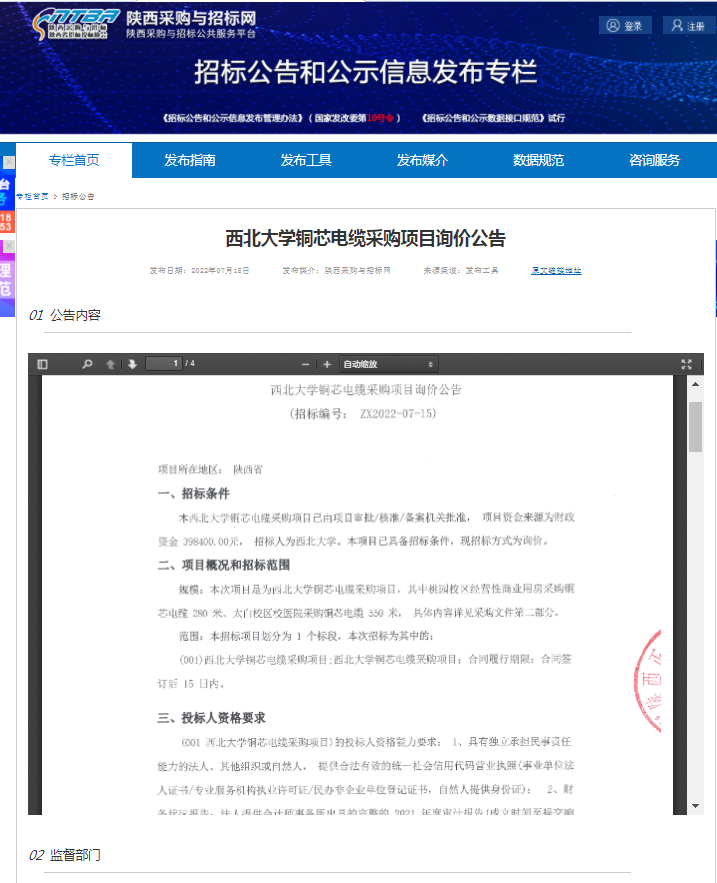Click the 注册 register button
Screen dimensions: 717x883
pyautogui.click(x=688, y=26)
